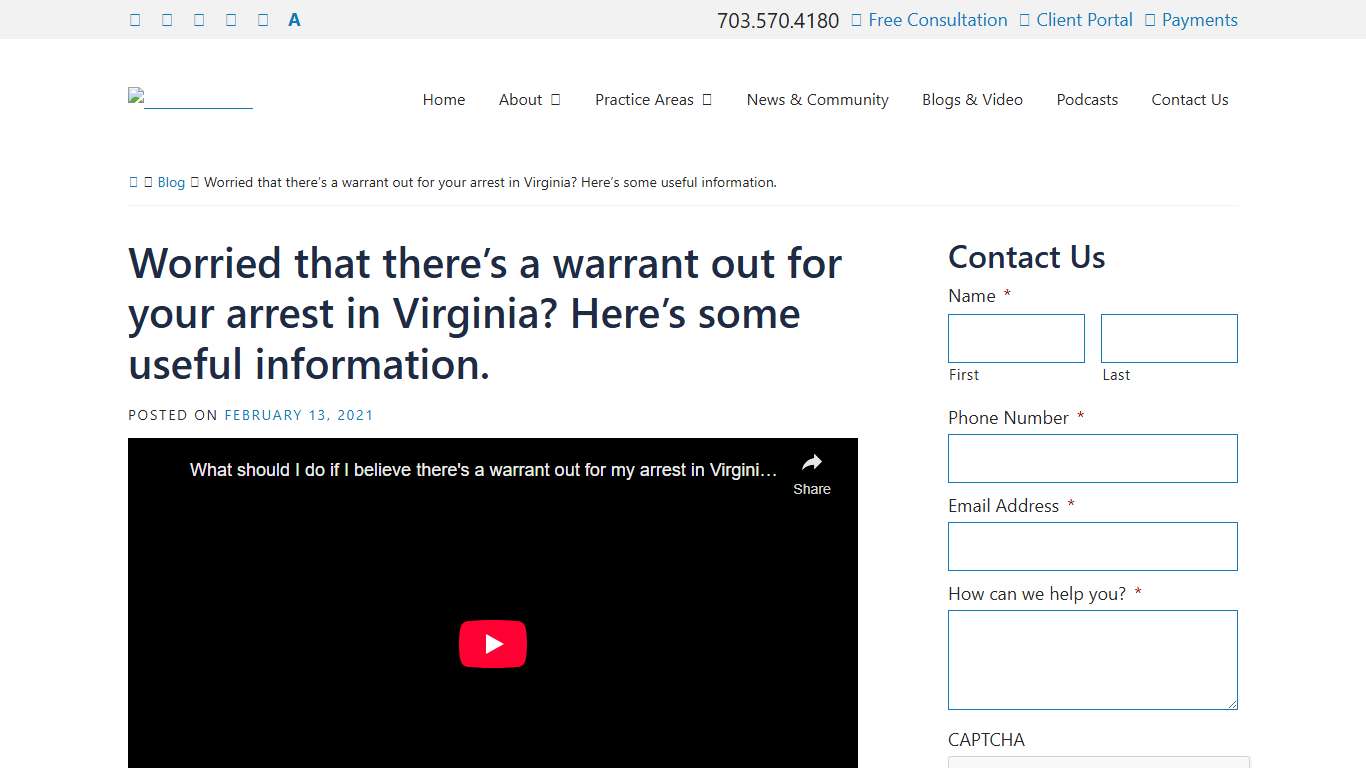Viewport: 1366px width, 768px height.
Task: Open the Home navigation item
Action: (x=443, y=99)
